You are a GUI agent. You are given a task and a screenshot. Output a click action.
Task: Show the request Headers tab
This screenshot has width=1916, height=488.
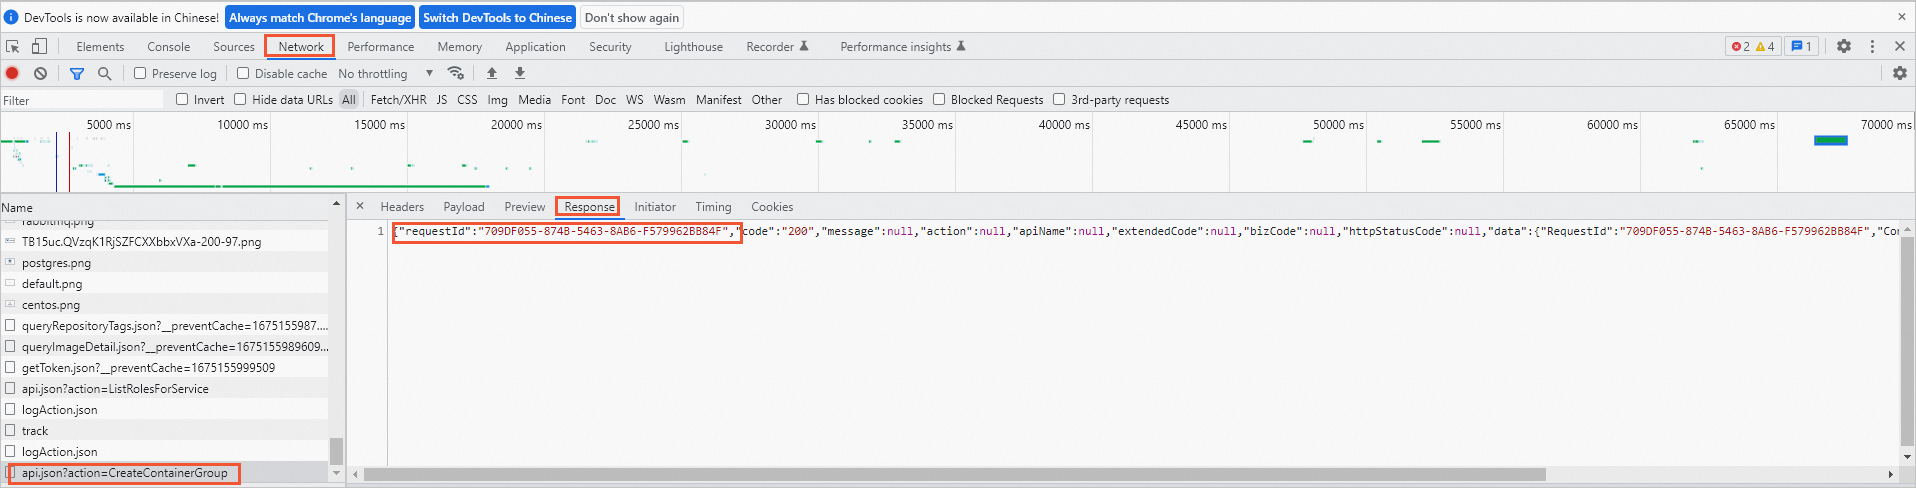[x=402, y=207]
